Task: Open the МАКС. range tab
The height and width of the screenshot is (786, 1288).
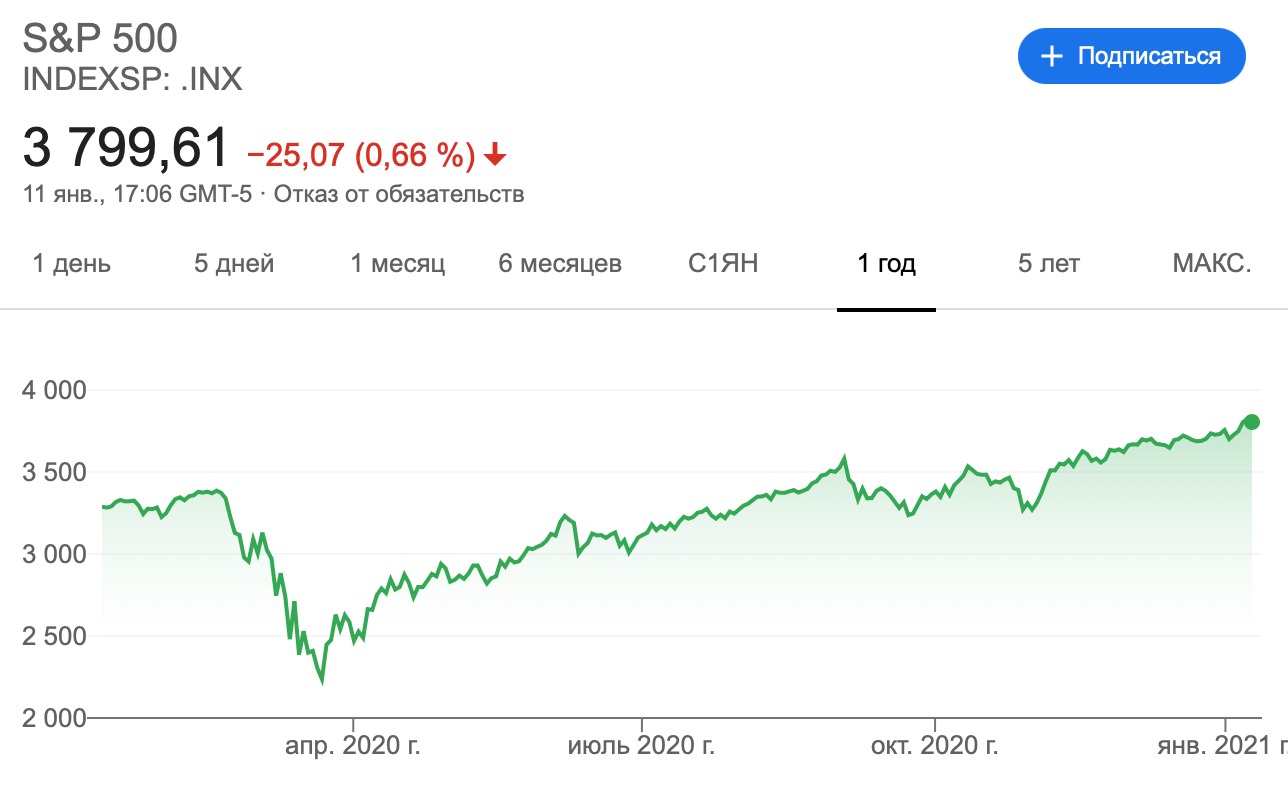Action: point(1212,264)
